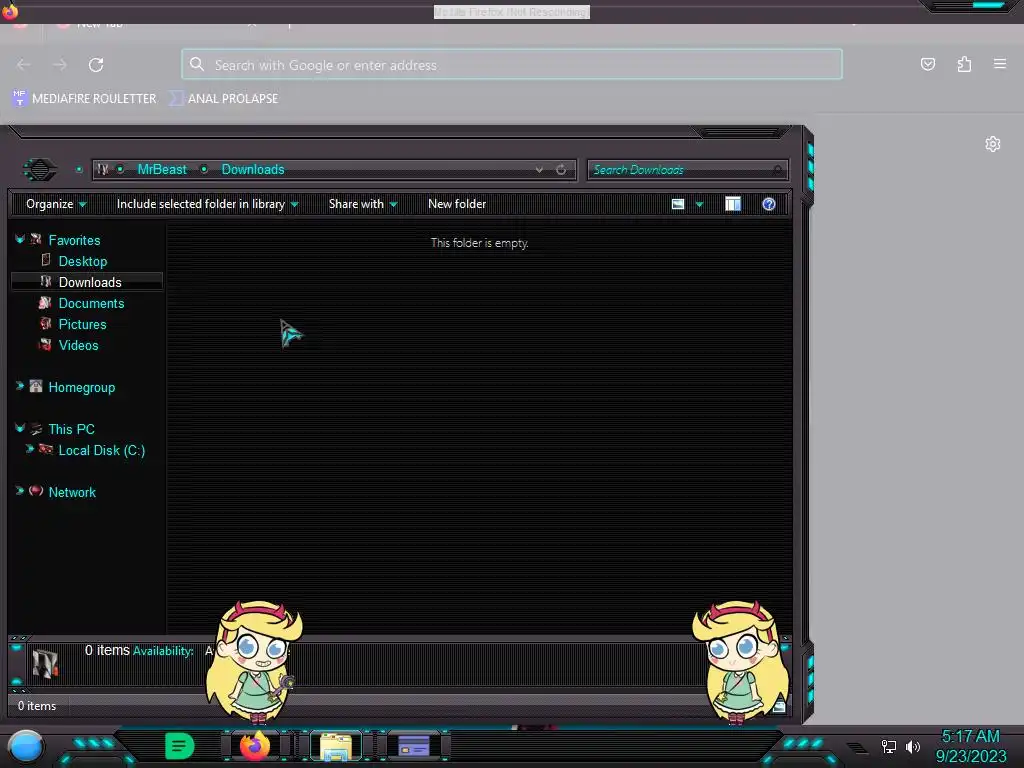This screenshot has height=768, width=1024.
Task: Open the MEDIAFIRE ROULETTER bookmark
Action: point(84,99)
